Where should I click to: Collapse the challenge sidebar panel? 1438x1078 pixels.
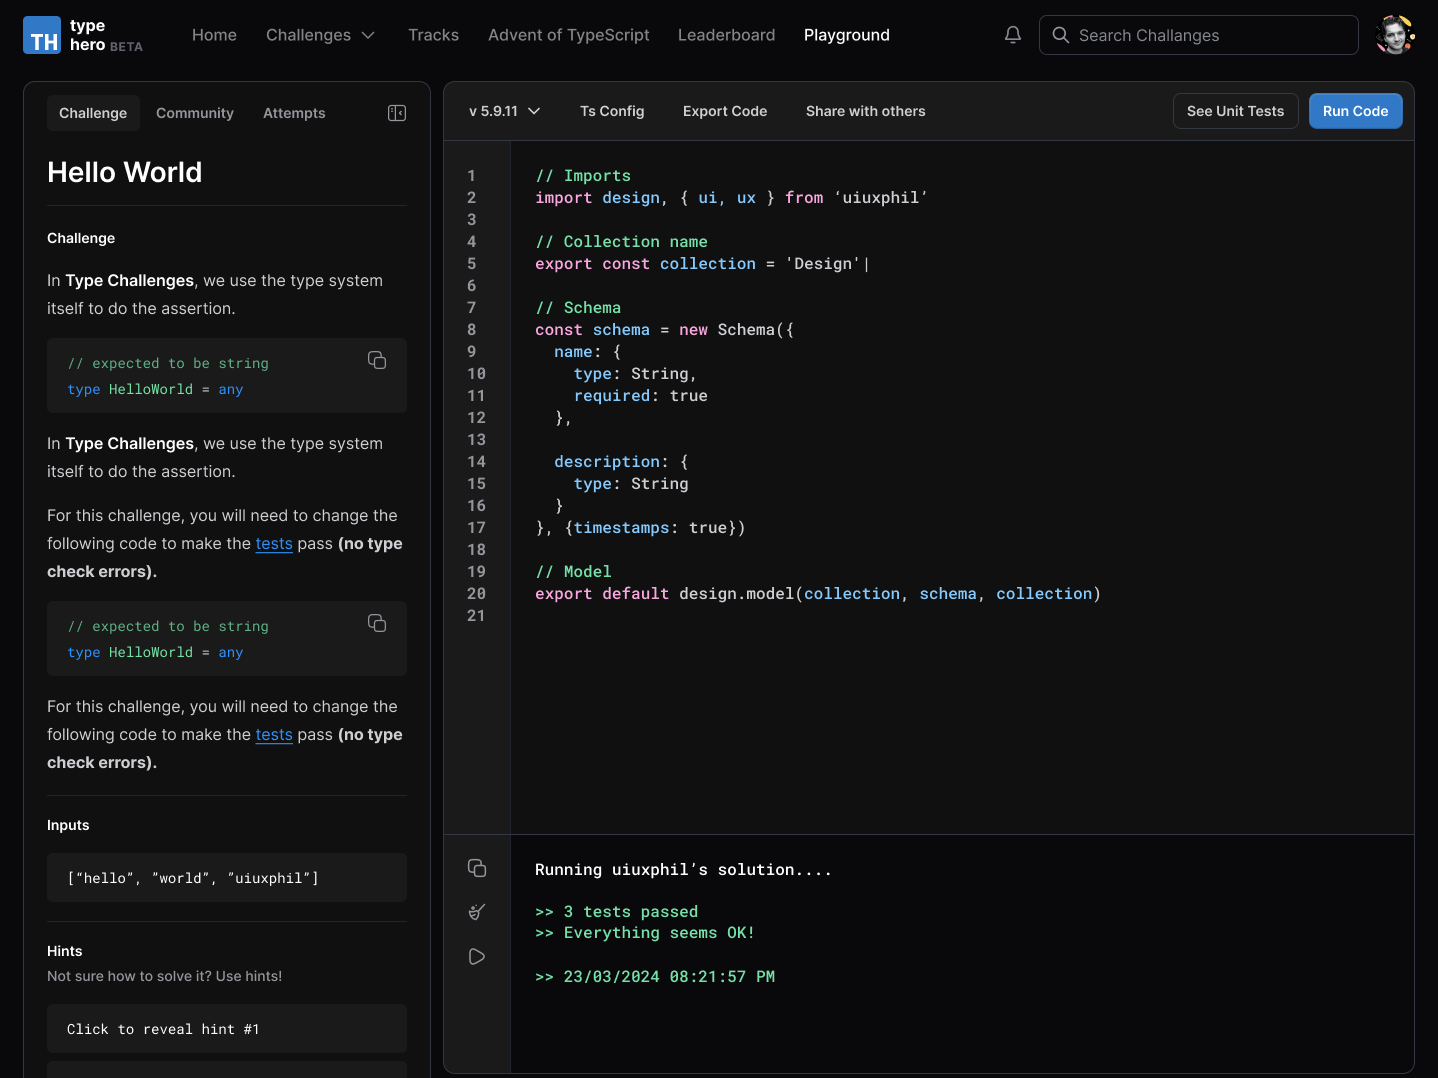click(x=396, y=113)
